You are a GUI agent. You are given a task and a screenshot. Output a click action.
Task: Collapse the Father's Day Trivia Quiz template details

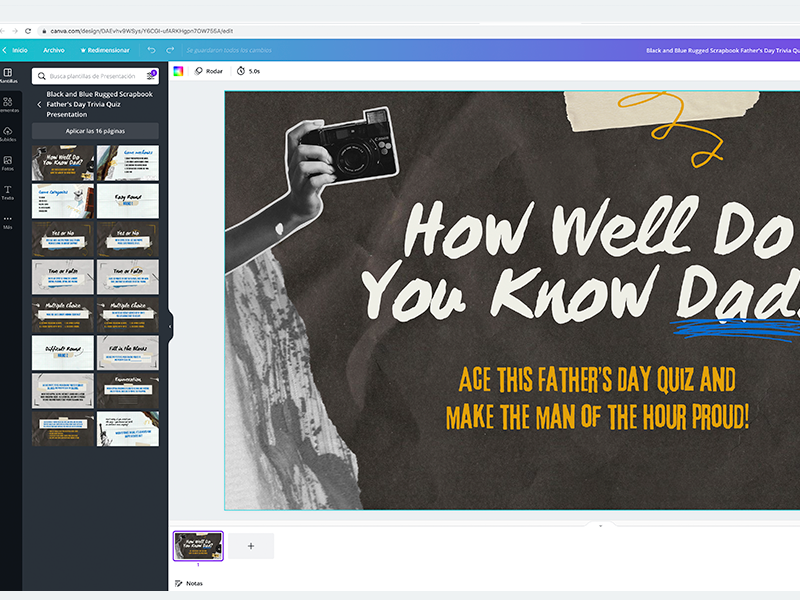40,104
